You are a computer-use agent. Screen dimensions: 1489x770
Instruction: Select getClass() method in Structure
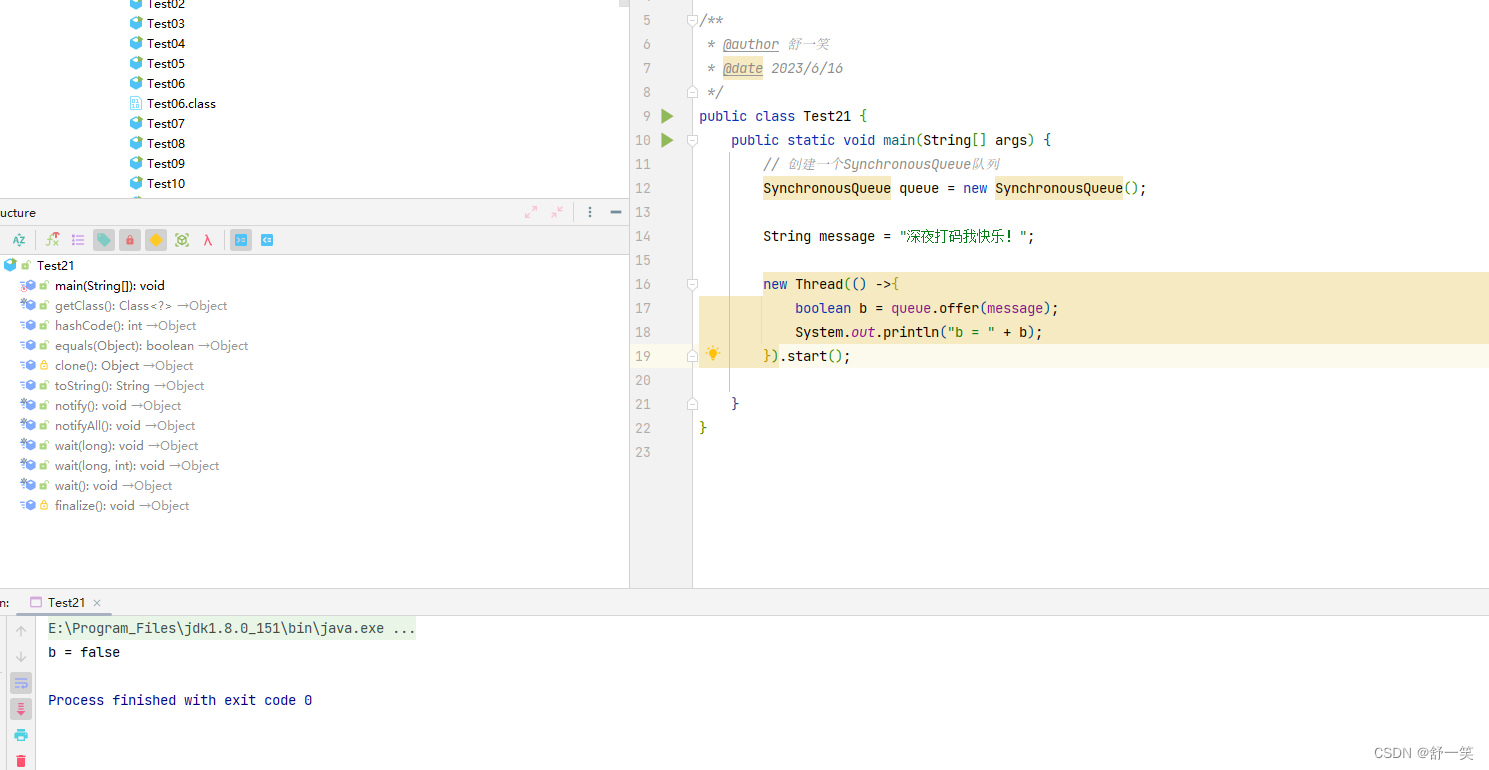tap(141, 305)
